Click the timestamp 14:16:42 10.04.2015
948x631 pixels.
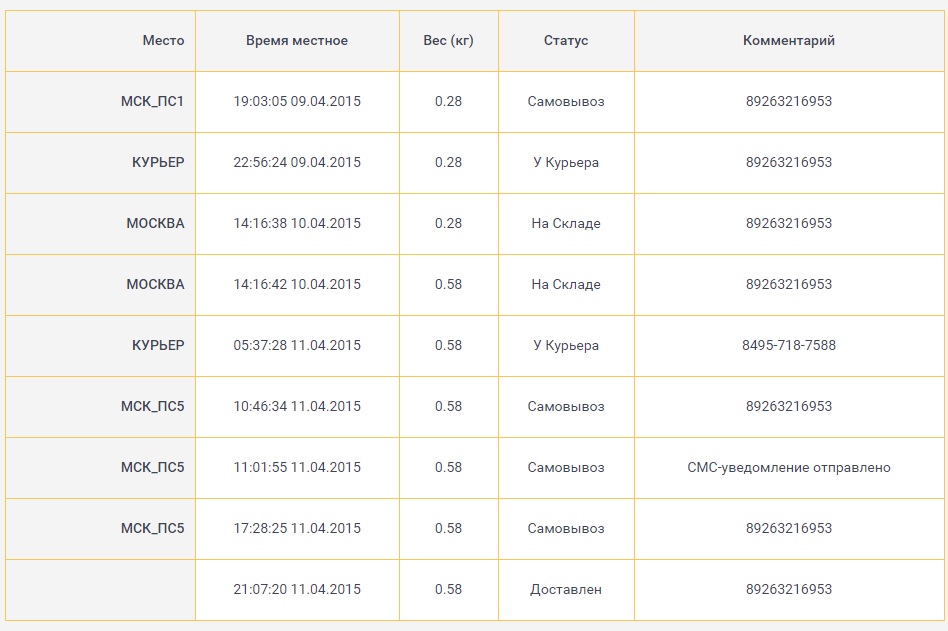297,285
